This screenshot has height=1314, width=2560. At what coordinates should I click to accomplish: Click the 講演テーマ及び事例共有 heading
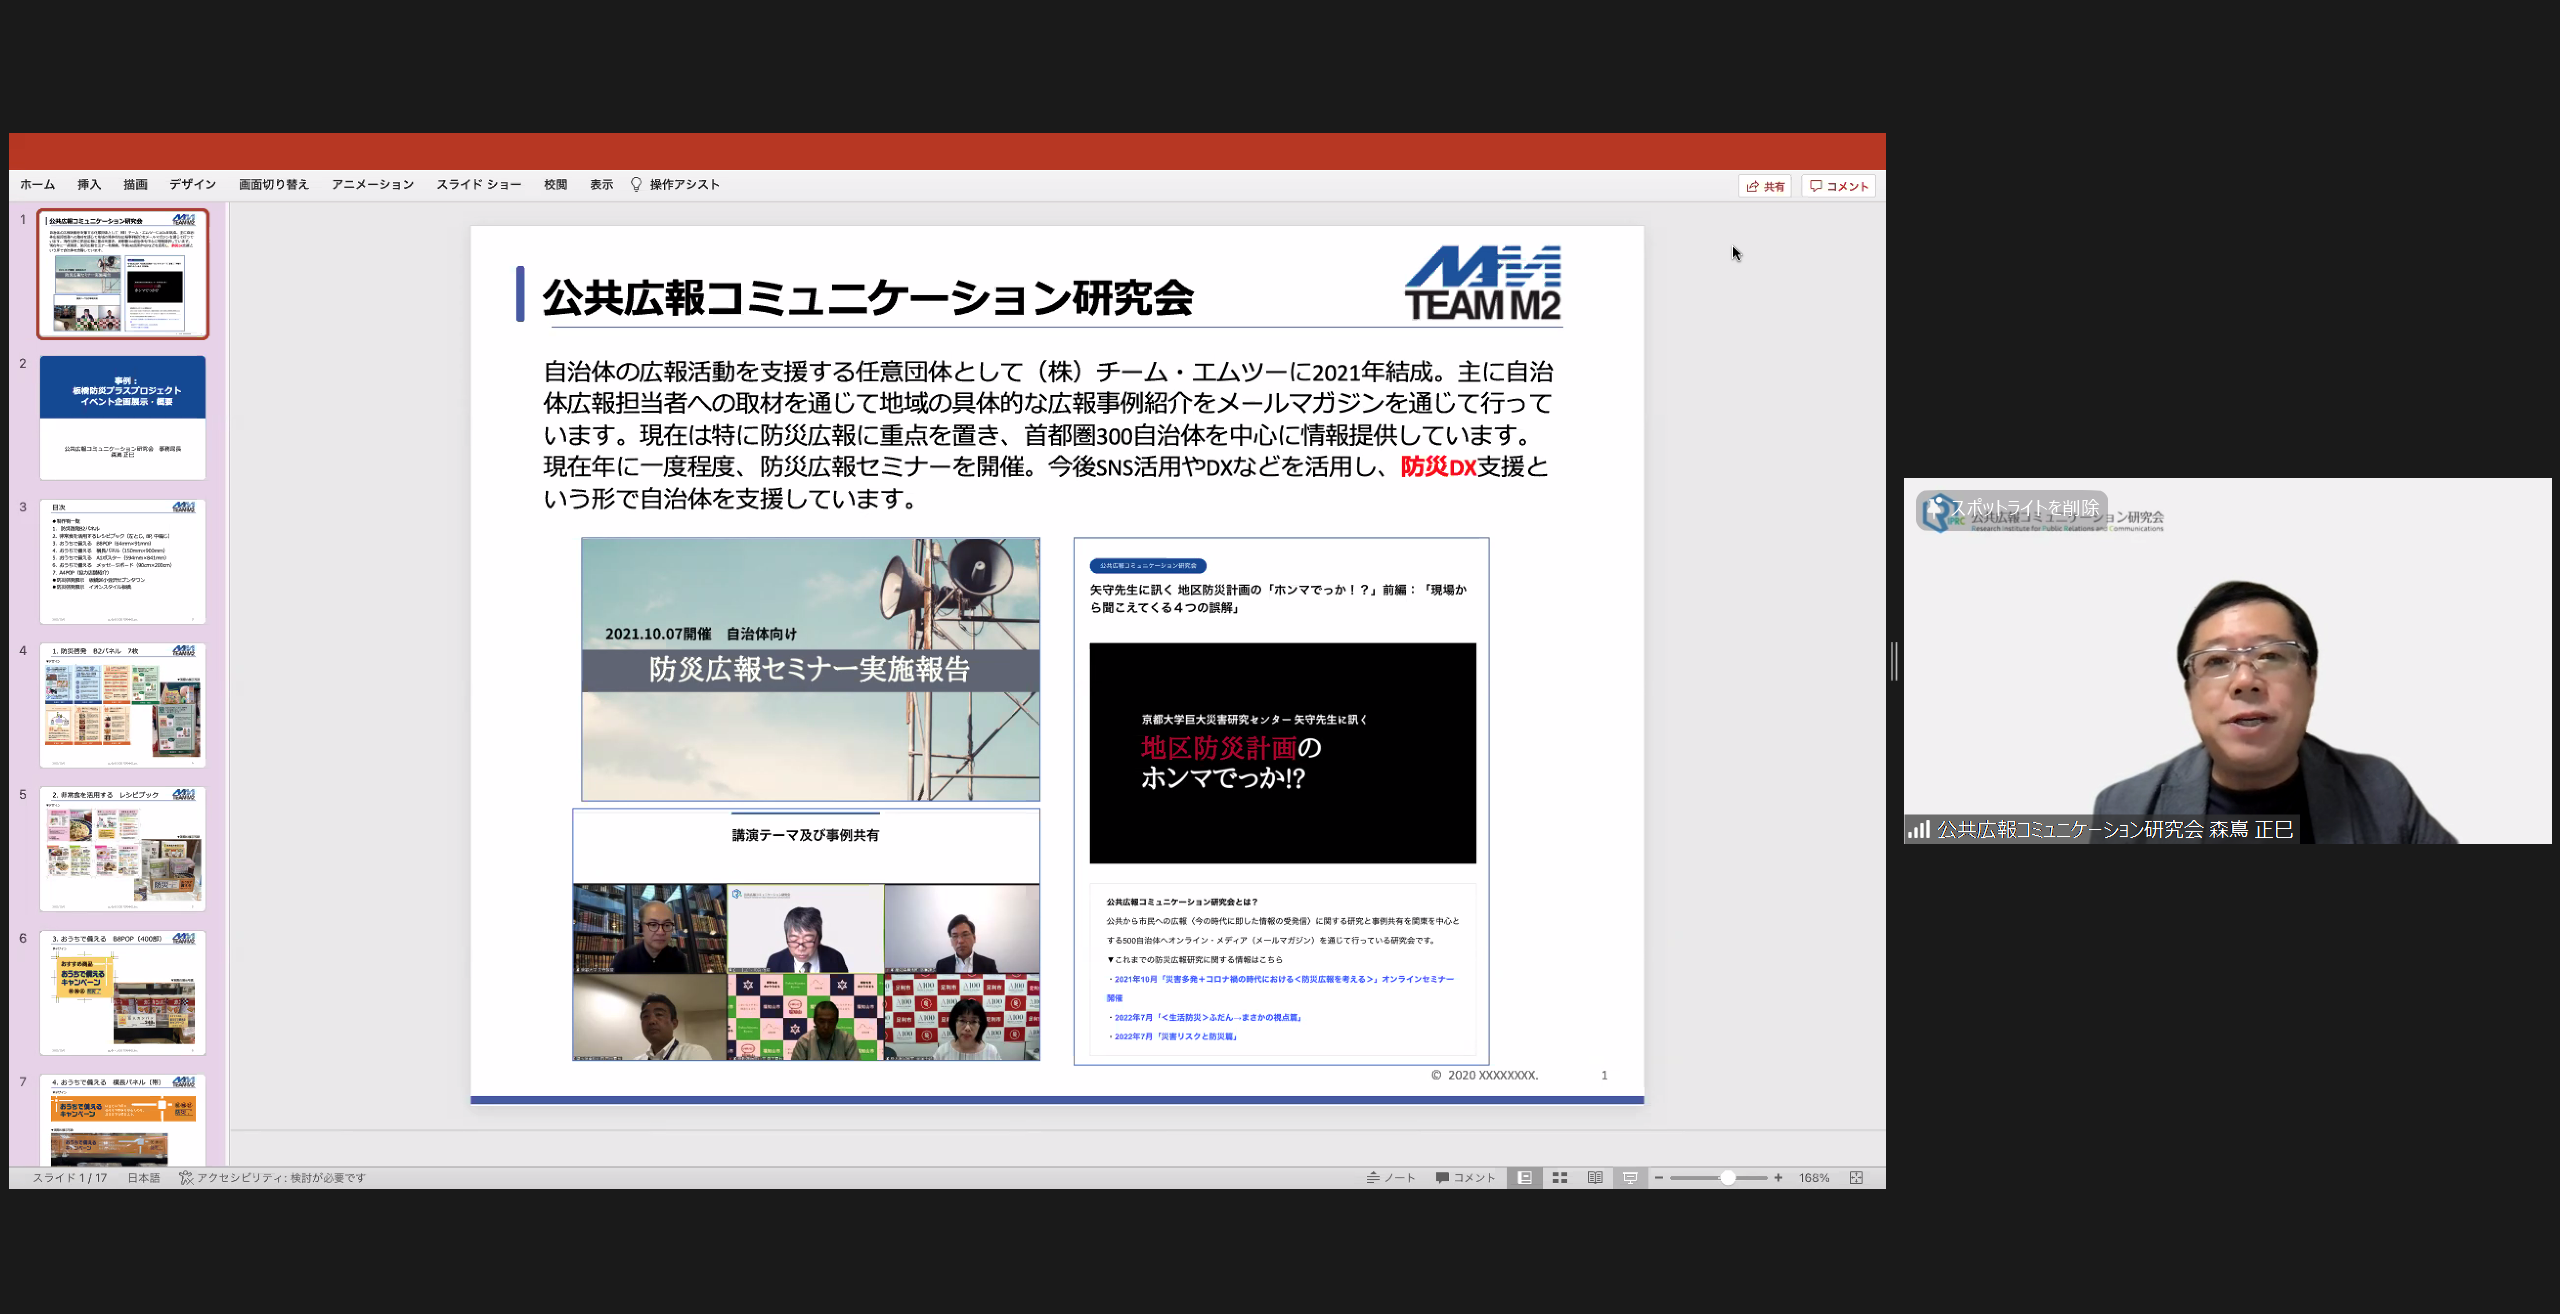(x=805, y=835)
